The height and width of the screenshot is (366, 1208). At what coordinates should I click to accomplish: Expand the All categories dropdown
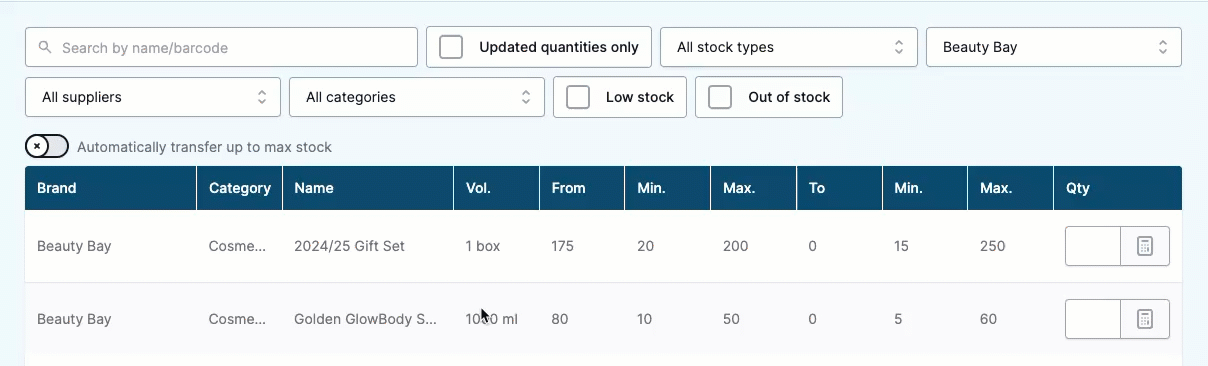(417, 97)
